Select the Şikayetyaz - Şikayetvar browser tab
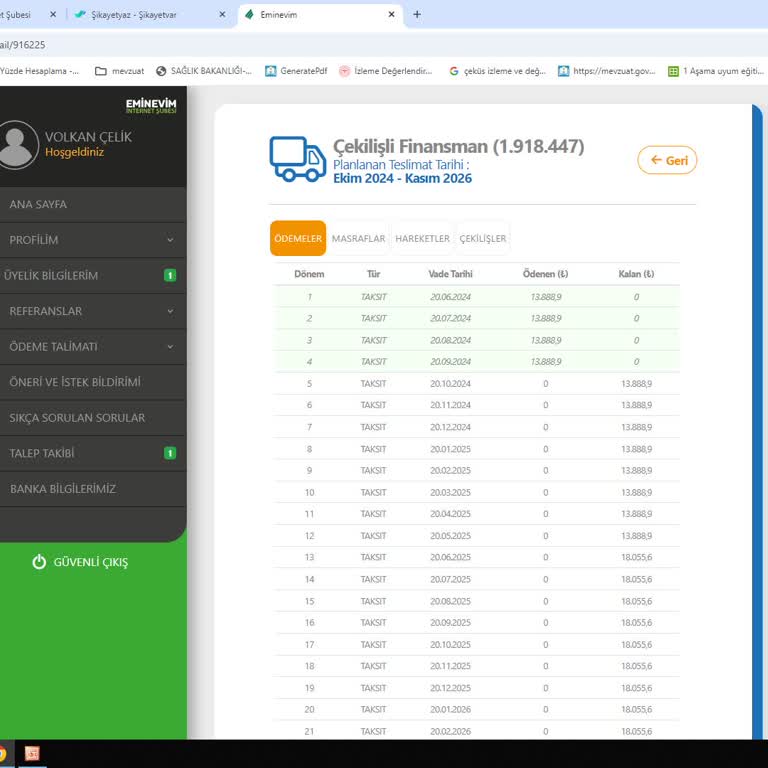This screenshot has width=768, height=768. click(140, 15)
